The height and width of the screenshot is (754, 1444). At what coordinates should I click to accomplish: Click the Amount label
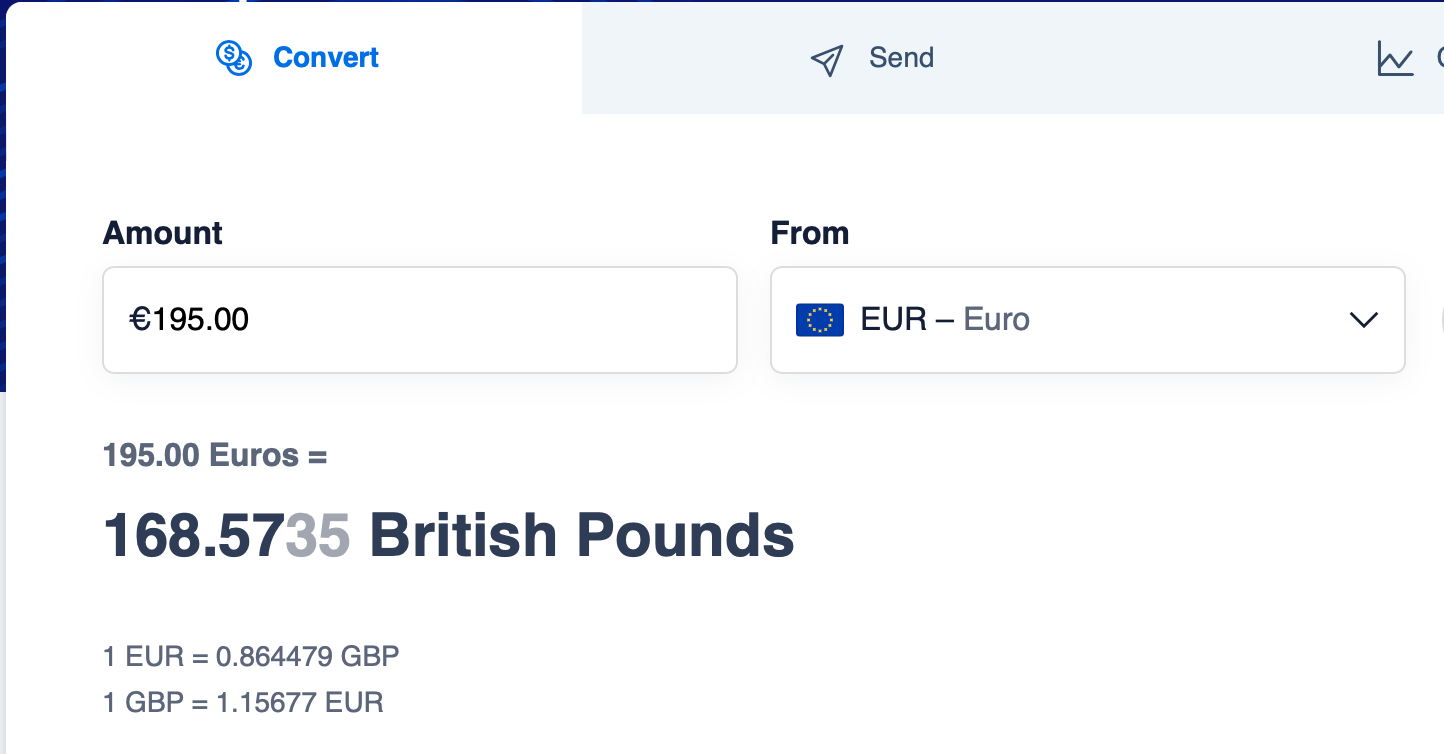pos(163,233)
